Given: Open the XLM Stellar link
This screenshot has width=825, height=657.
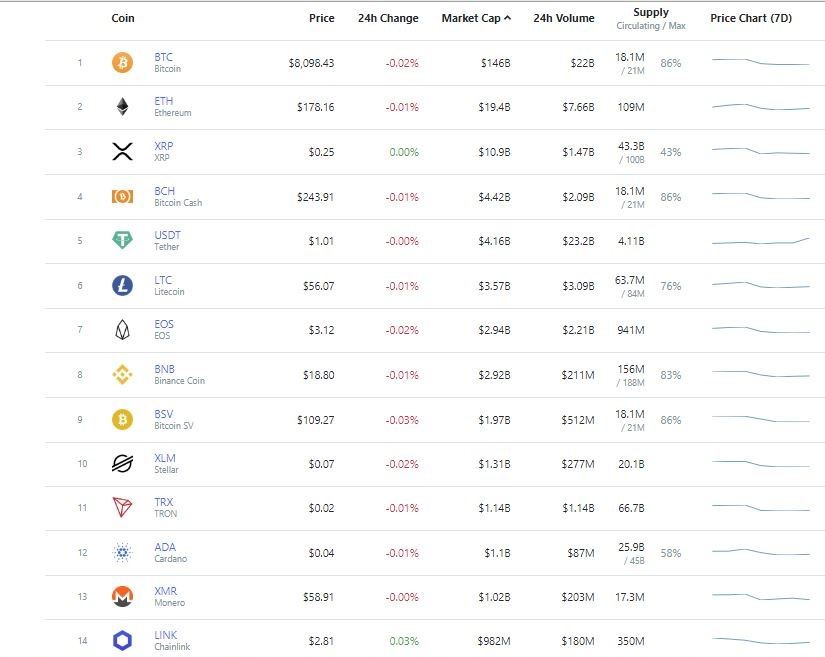Looking at the screenshot, I should pyautogui.click(x=165, y=458).
